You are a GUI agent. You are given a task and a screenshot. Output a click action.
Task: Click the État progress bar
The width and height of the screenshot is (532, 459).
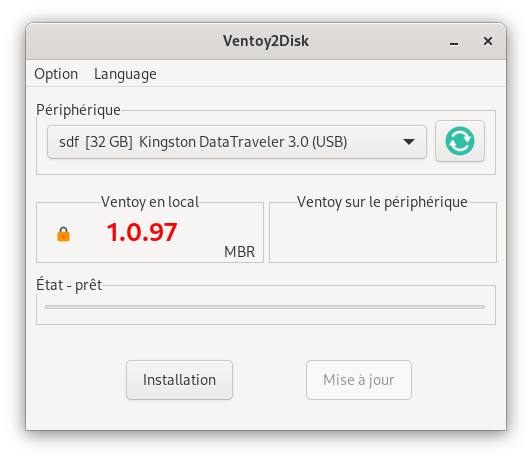265,307
